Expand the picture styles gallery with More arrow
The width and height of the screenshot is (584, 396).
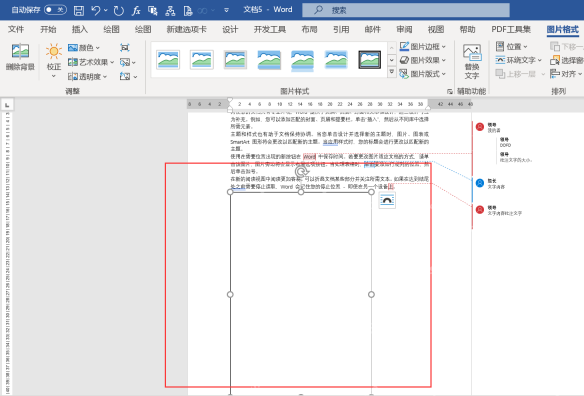point(392,72)
